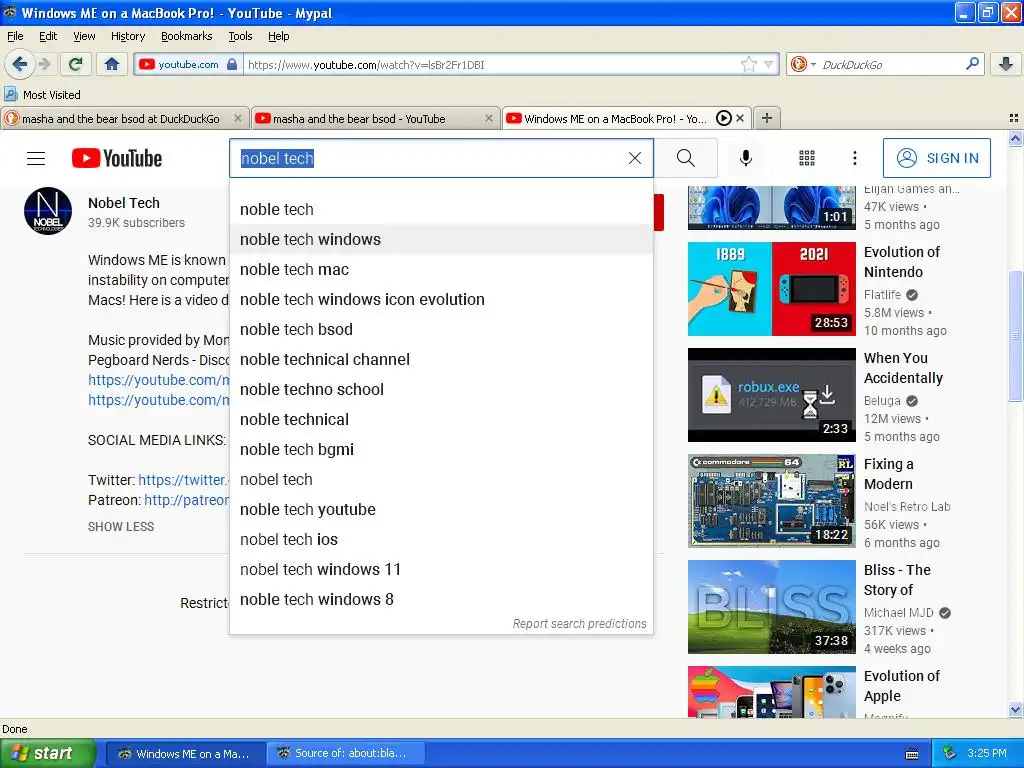Switch to Source of: about:blank taskbar window
Screen dimensions: 1024x768
pyautogui.click(x=346, y=754)
